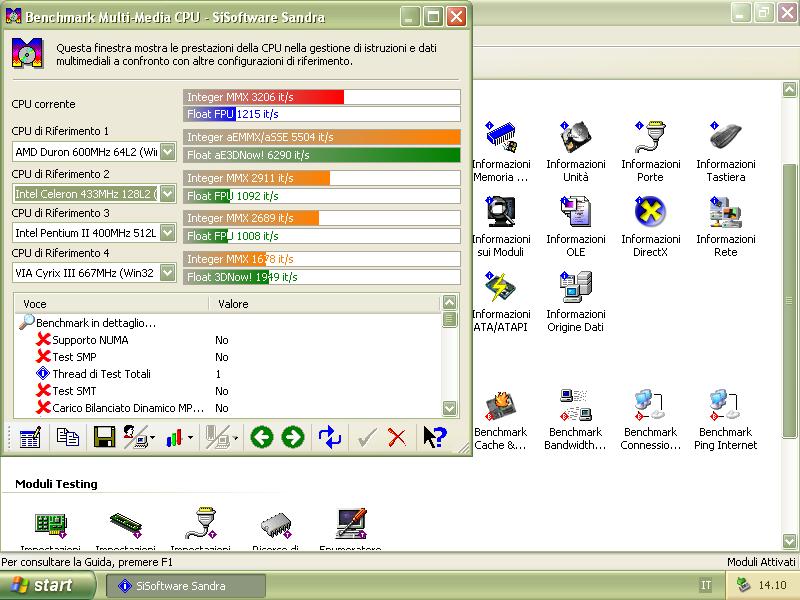Click the copy to clipboard icon
Screen dimensions: 800x600
[68, 437]
